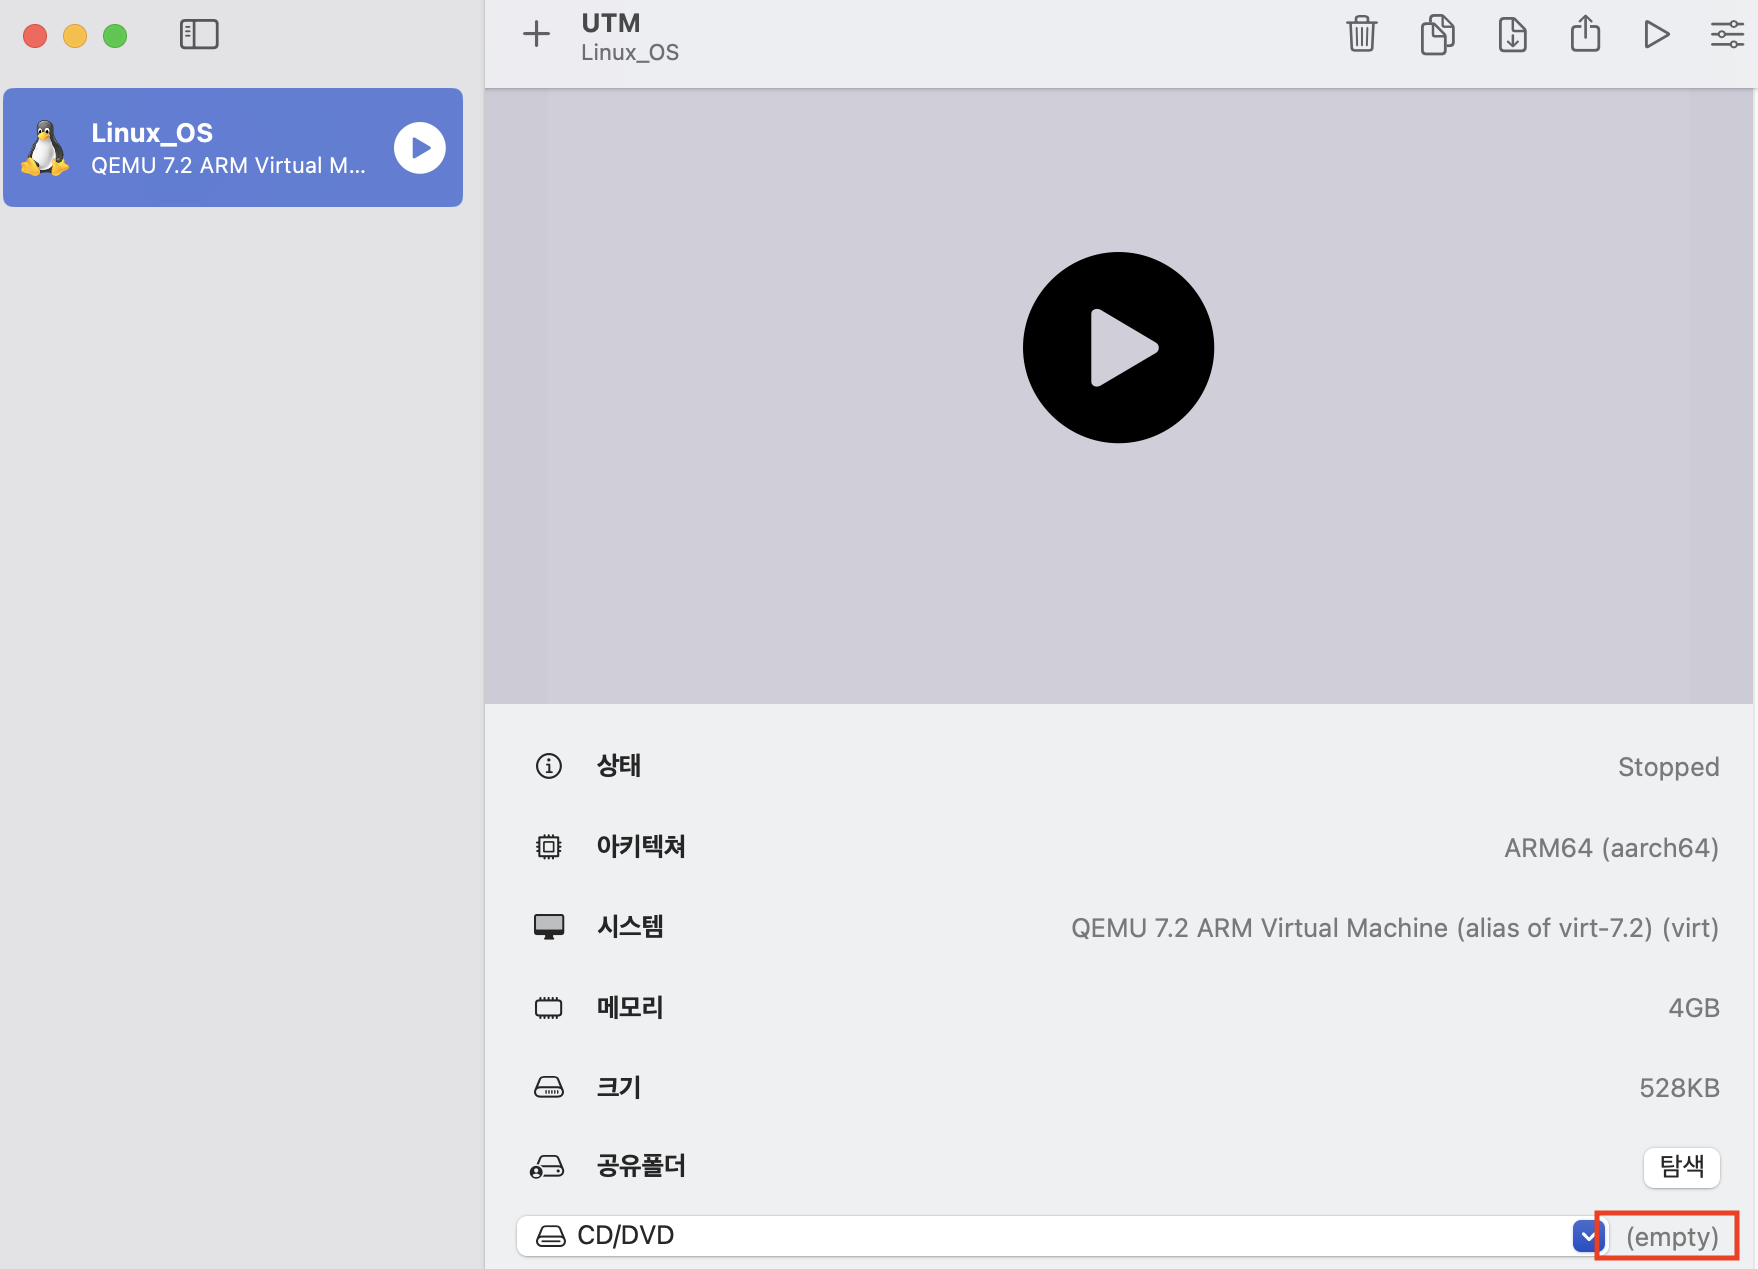
Task: Click the yellow minimize window button
Action: click(x=75, y=36)
